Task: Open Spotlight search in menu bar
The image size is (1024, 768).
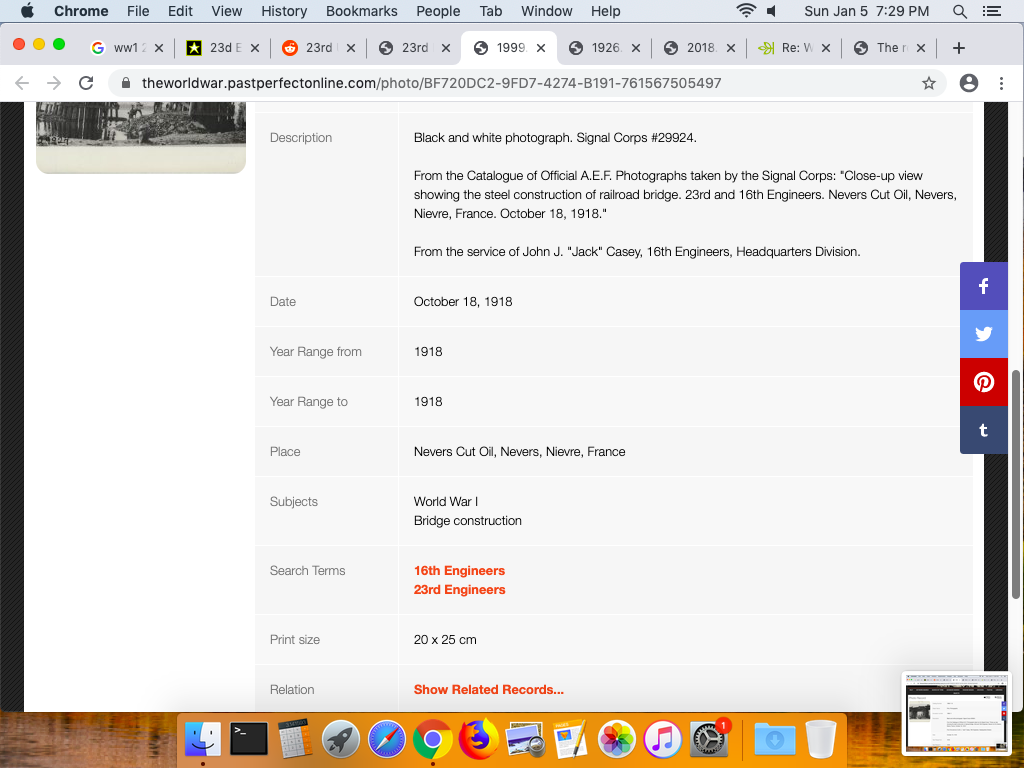Action: coord(959,11)
